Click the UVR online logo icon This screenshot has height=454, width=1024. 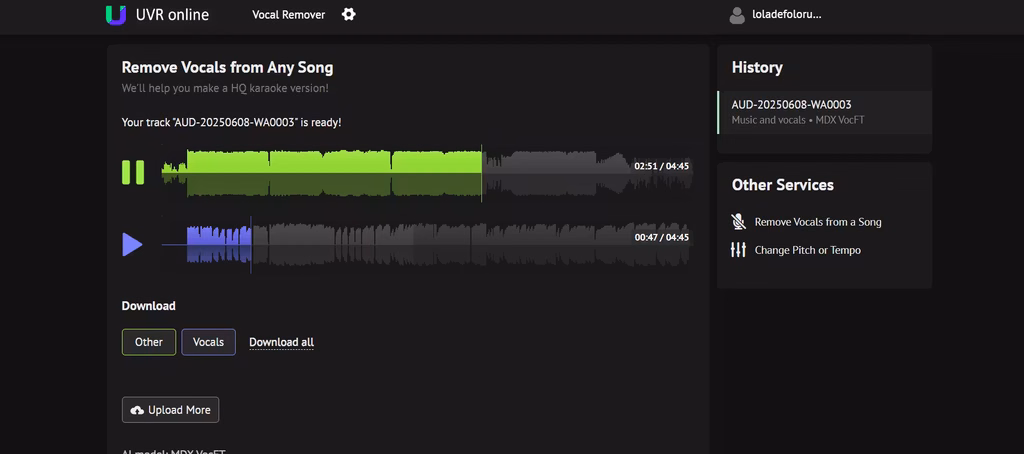[x=116, y=14]
